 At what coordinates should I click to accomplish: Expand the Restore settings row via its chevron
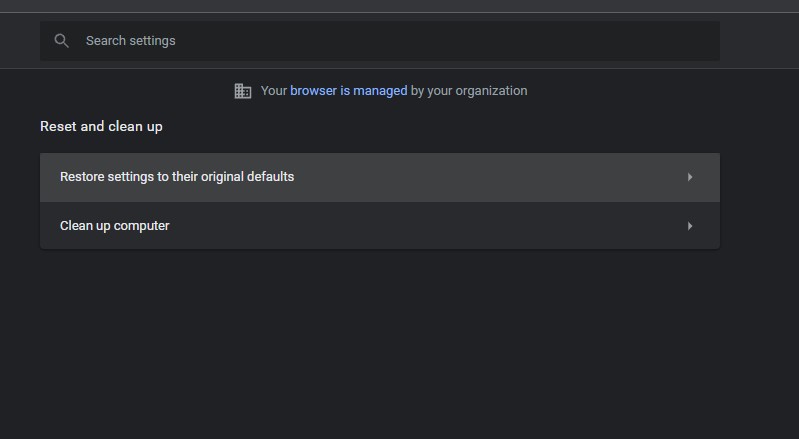(690, 177)
